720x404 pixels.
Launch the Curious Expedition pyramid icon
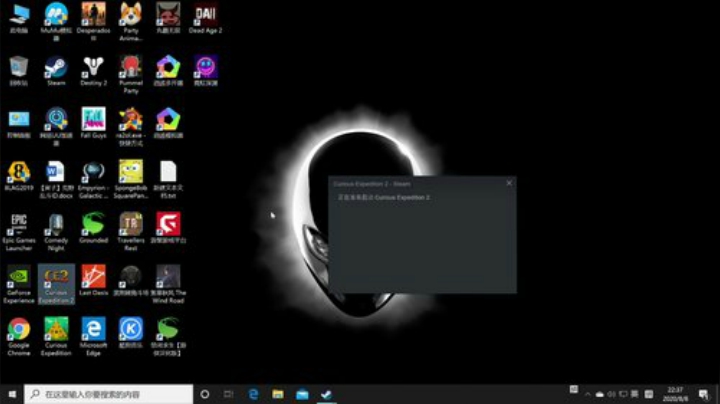pyautogui.click(x=56, y=337)
